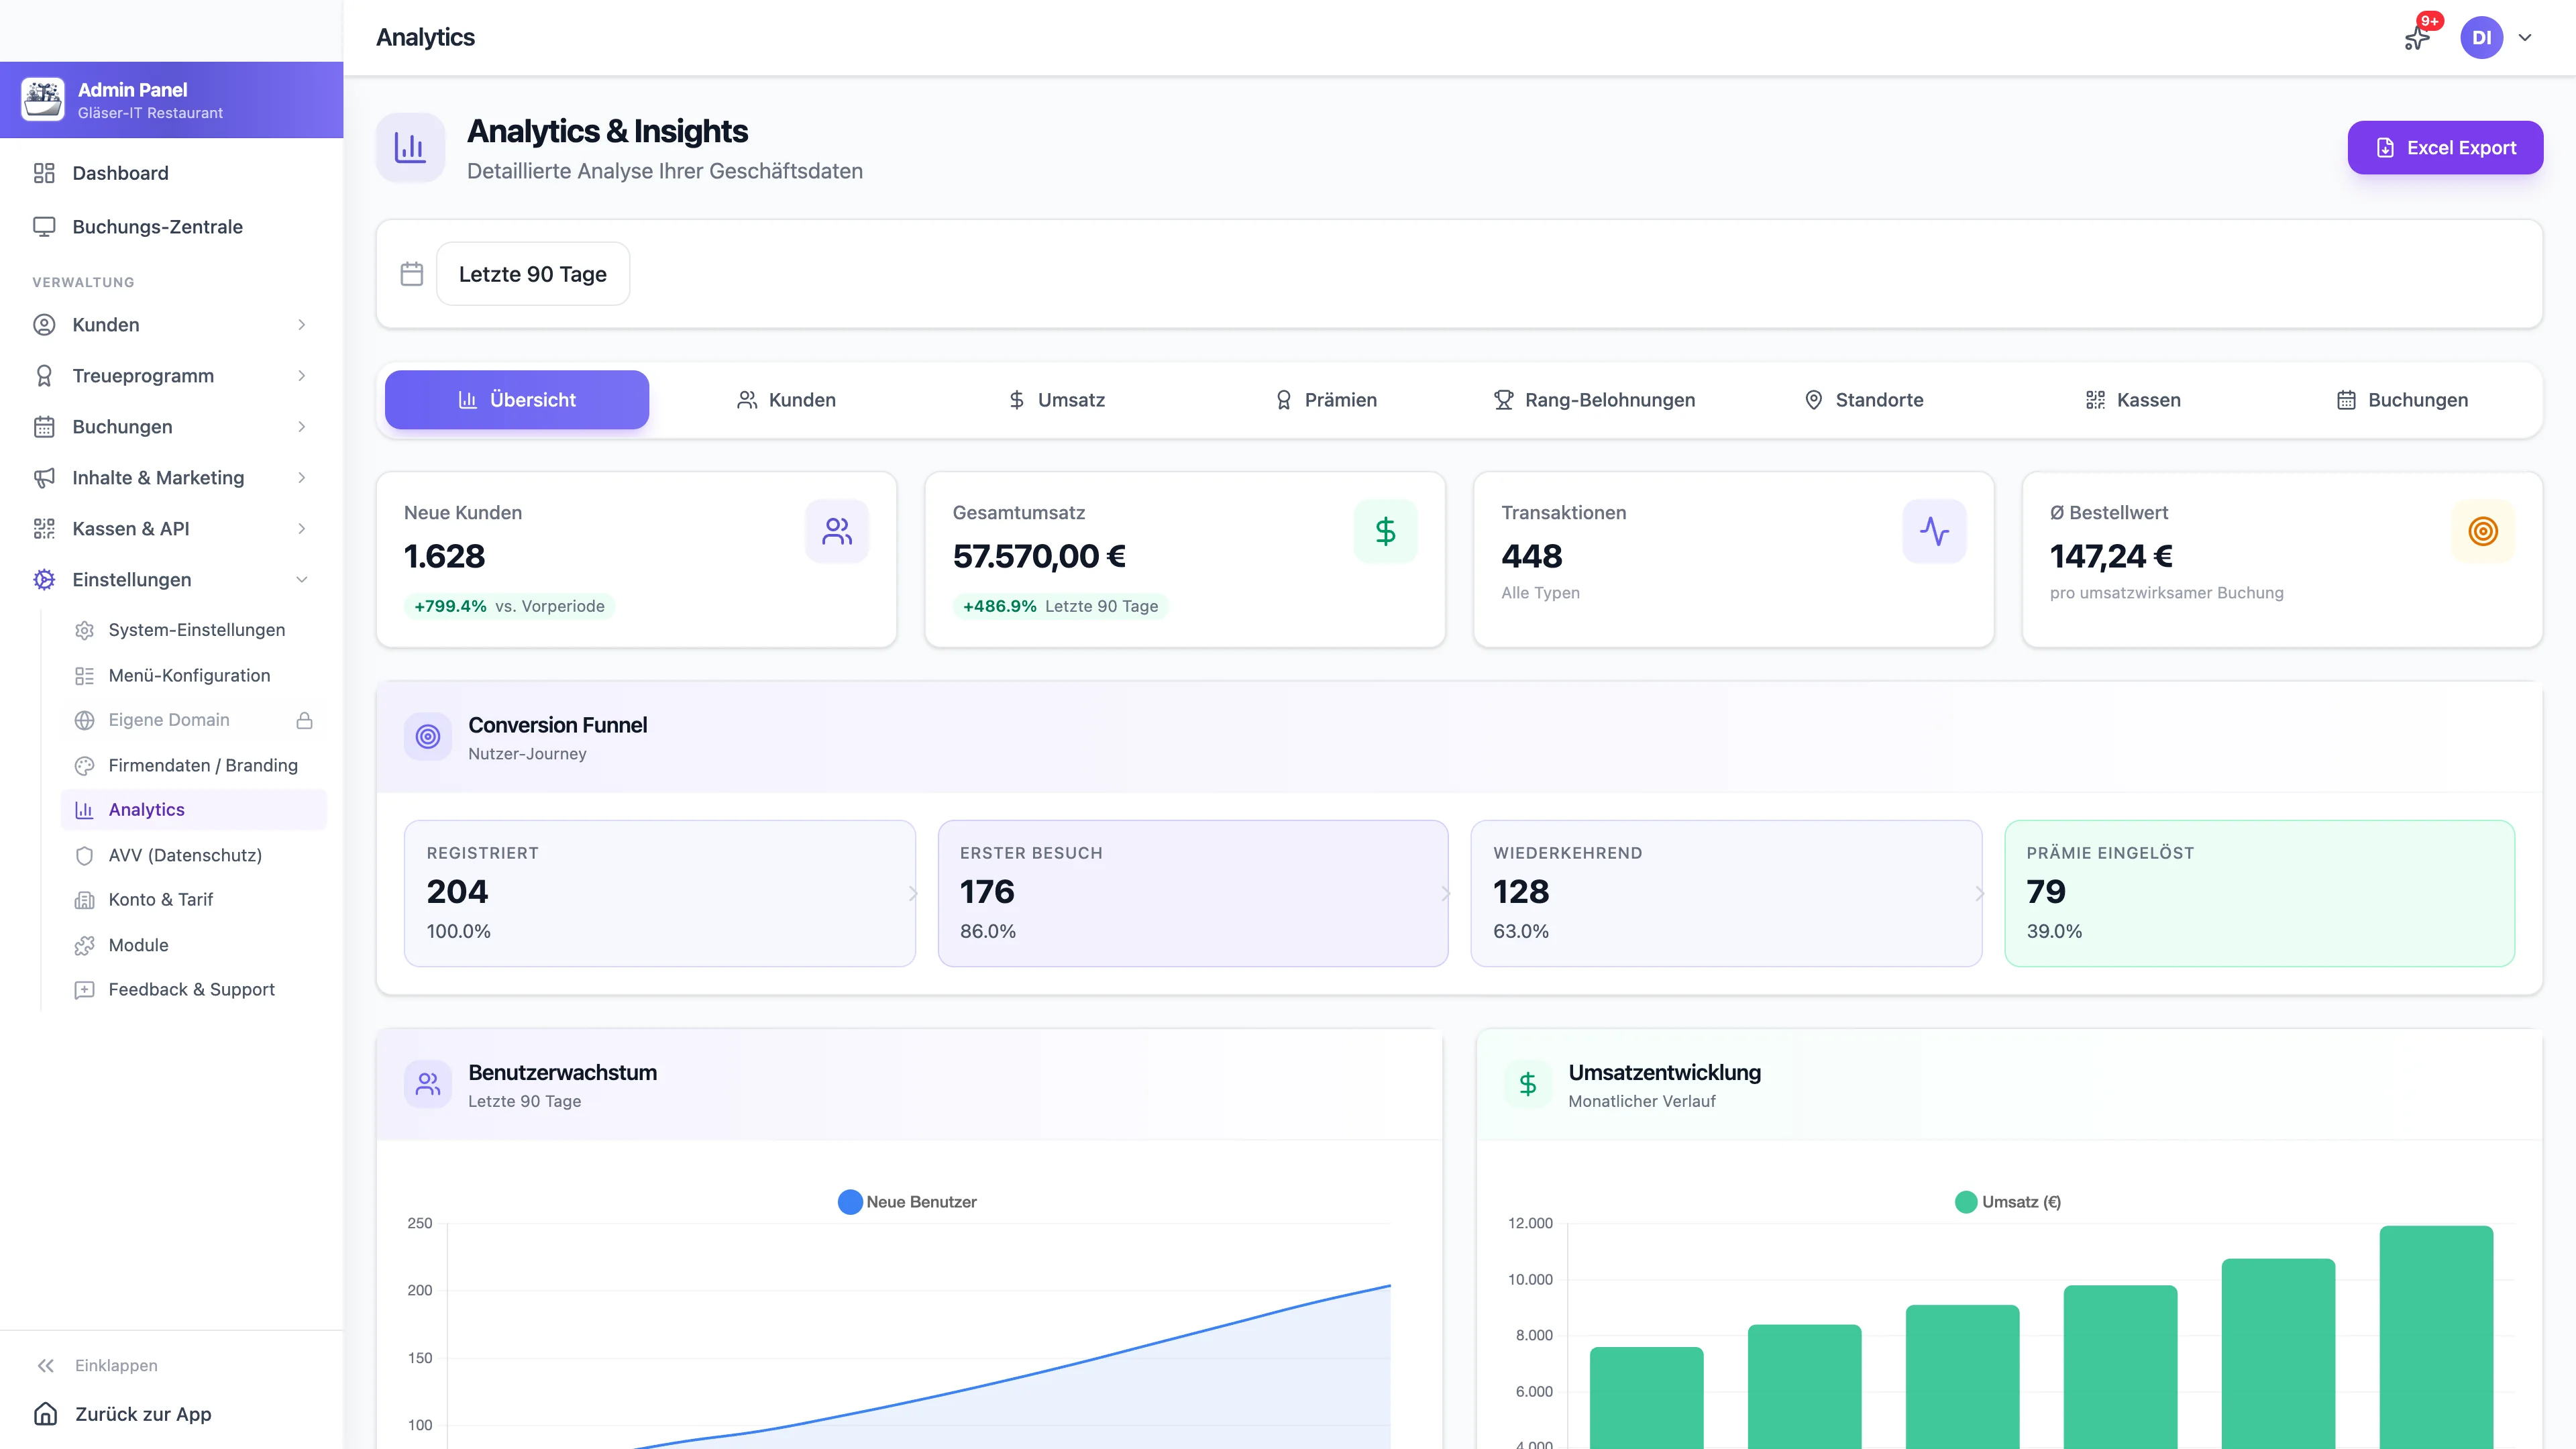
Task: Switch to the Buchungen analytics tab
Action: 2402,400
